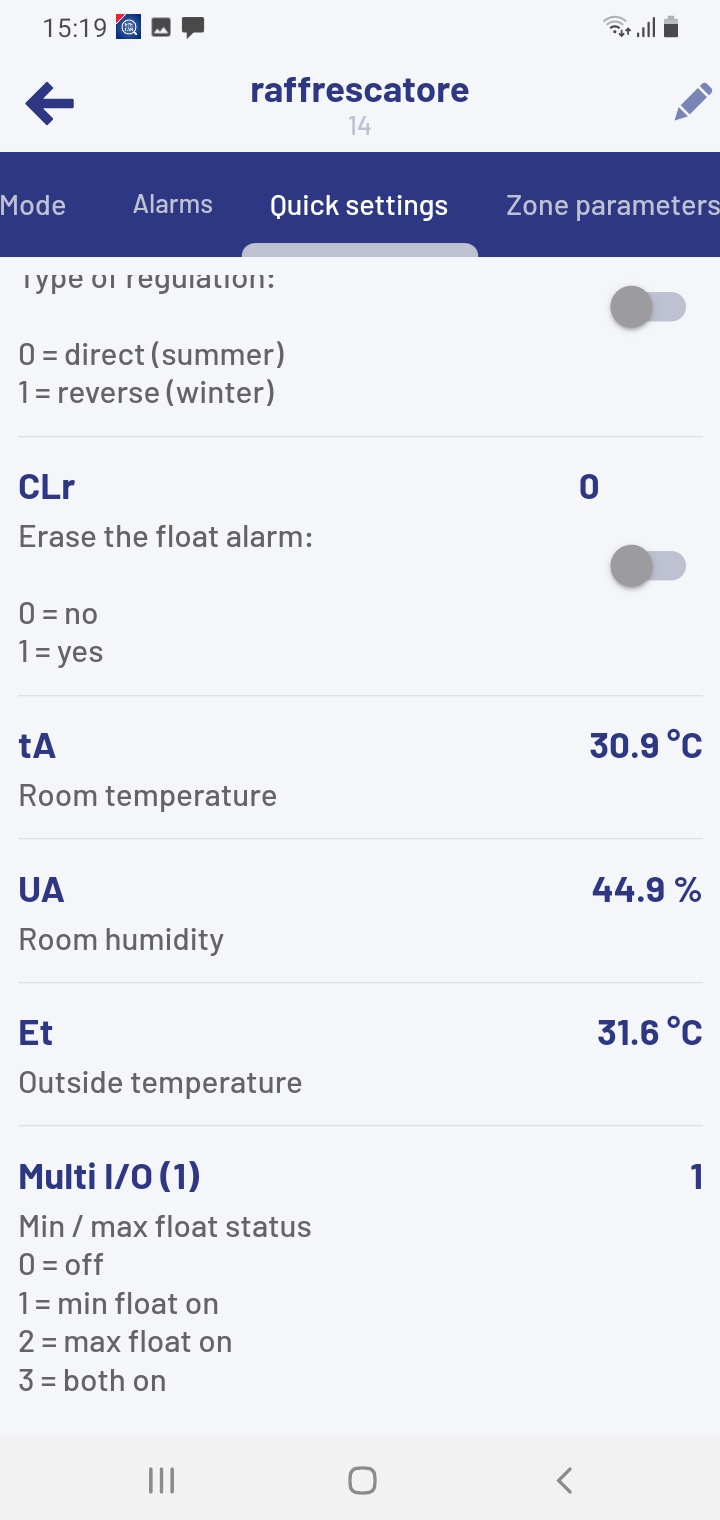Enable the CLr erase float alarm switch
Screen dimensions: 720x1520
[648, 567]
